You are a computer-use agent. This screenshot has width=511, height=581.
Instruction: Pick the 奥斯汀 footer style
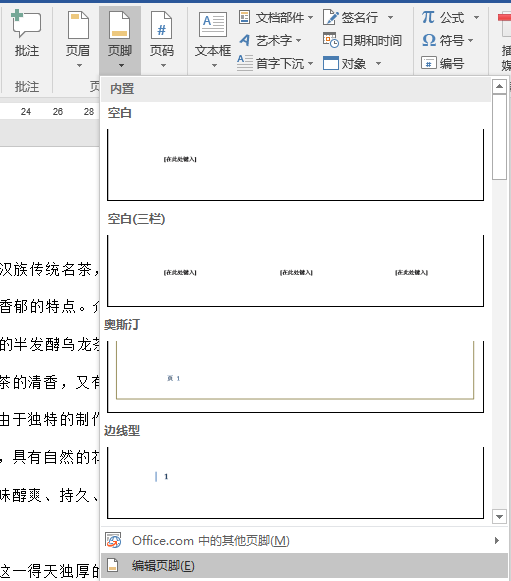tap(295, 377)
